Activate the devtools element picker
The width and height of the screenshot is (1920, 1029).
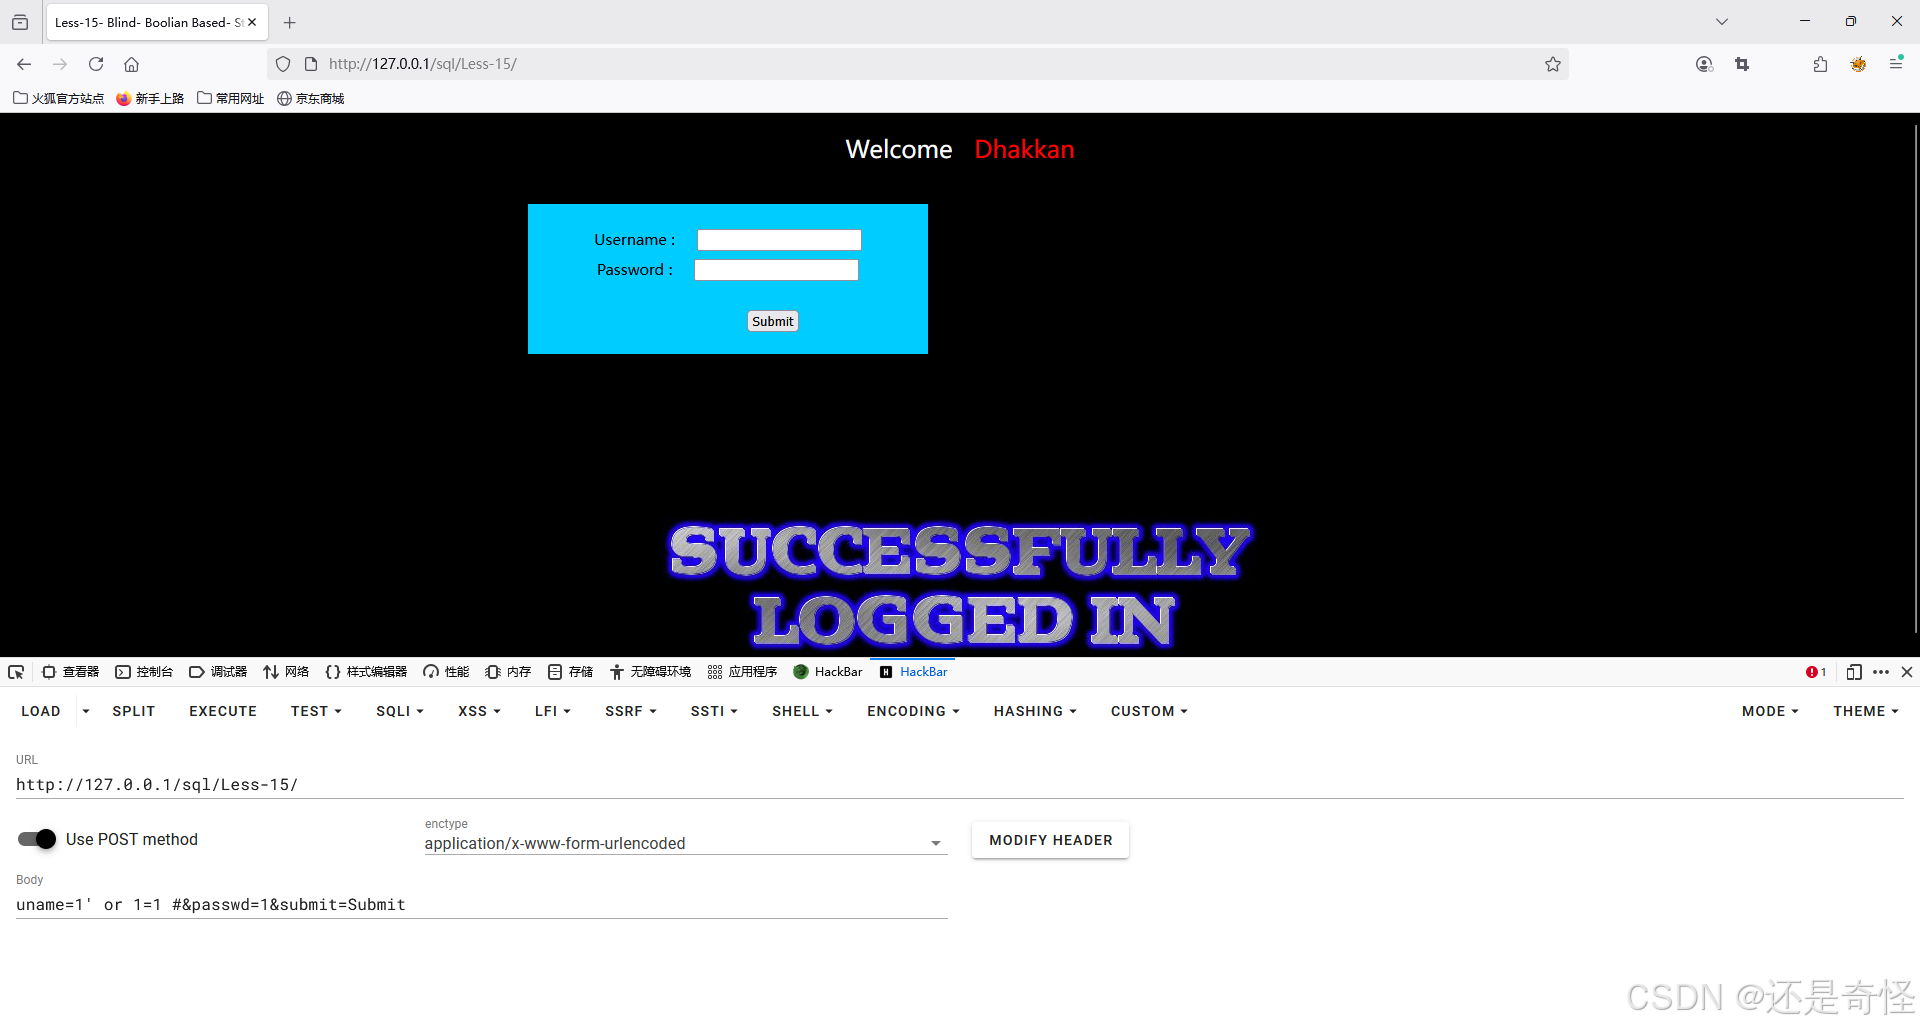coord(16,672)
